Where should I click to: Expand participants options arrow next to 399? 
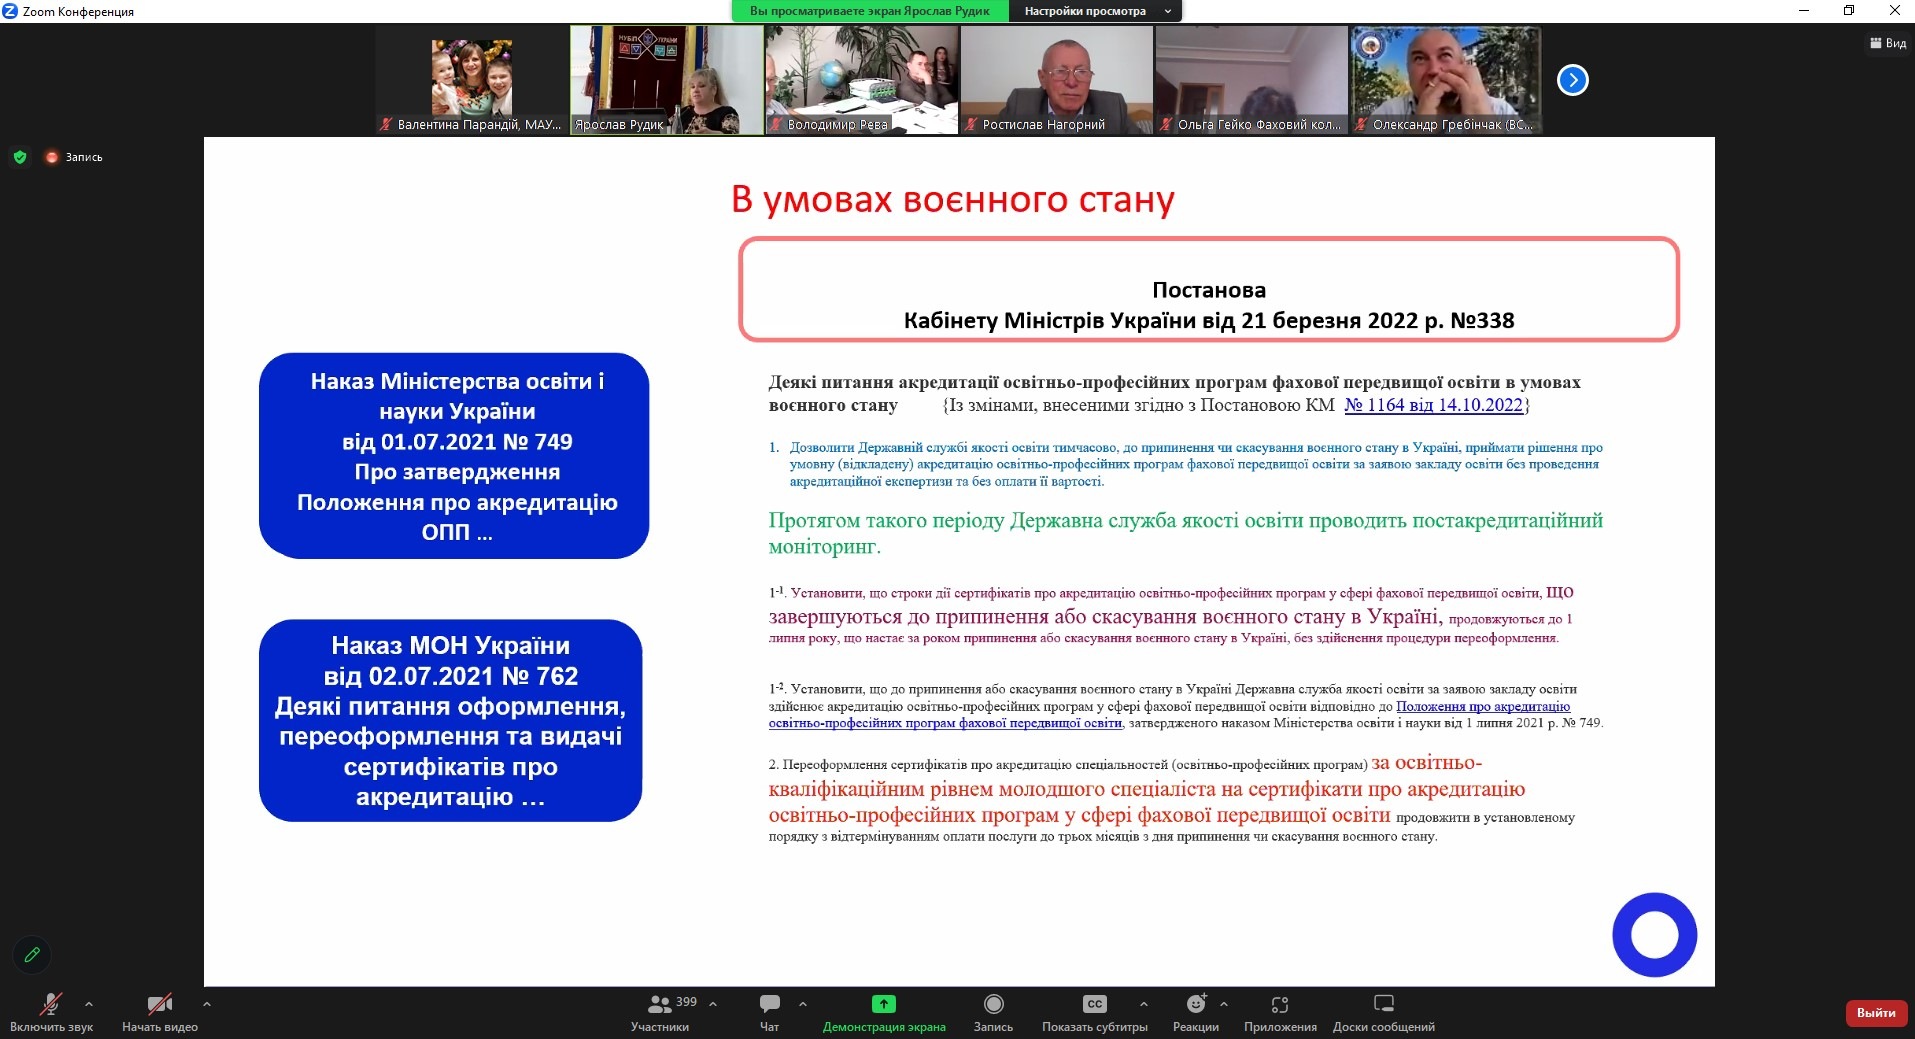coord(713,1003)
